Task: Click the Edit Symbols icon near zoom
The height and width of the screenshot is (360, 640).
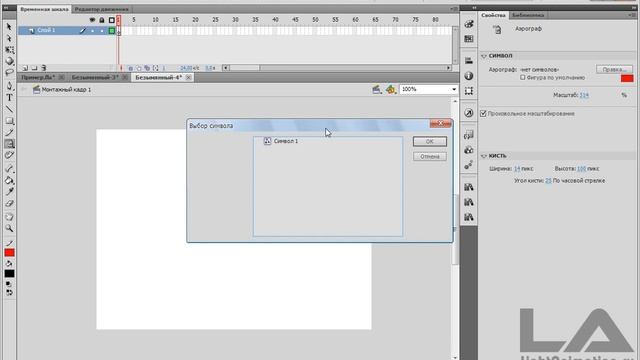Action: [391, 89]
